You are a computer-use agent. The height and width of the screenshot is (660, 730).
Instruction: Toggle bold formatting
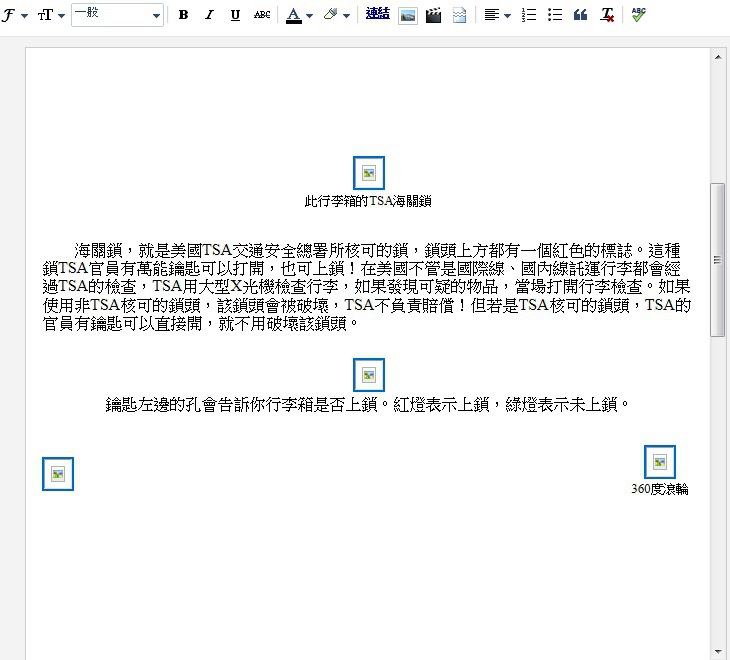point(183,15)
